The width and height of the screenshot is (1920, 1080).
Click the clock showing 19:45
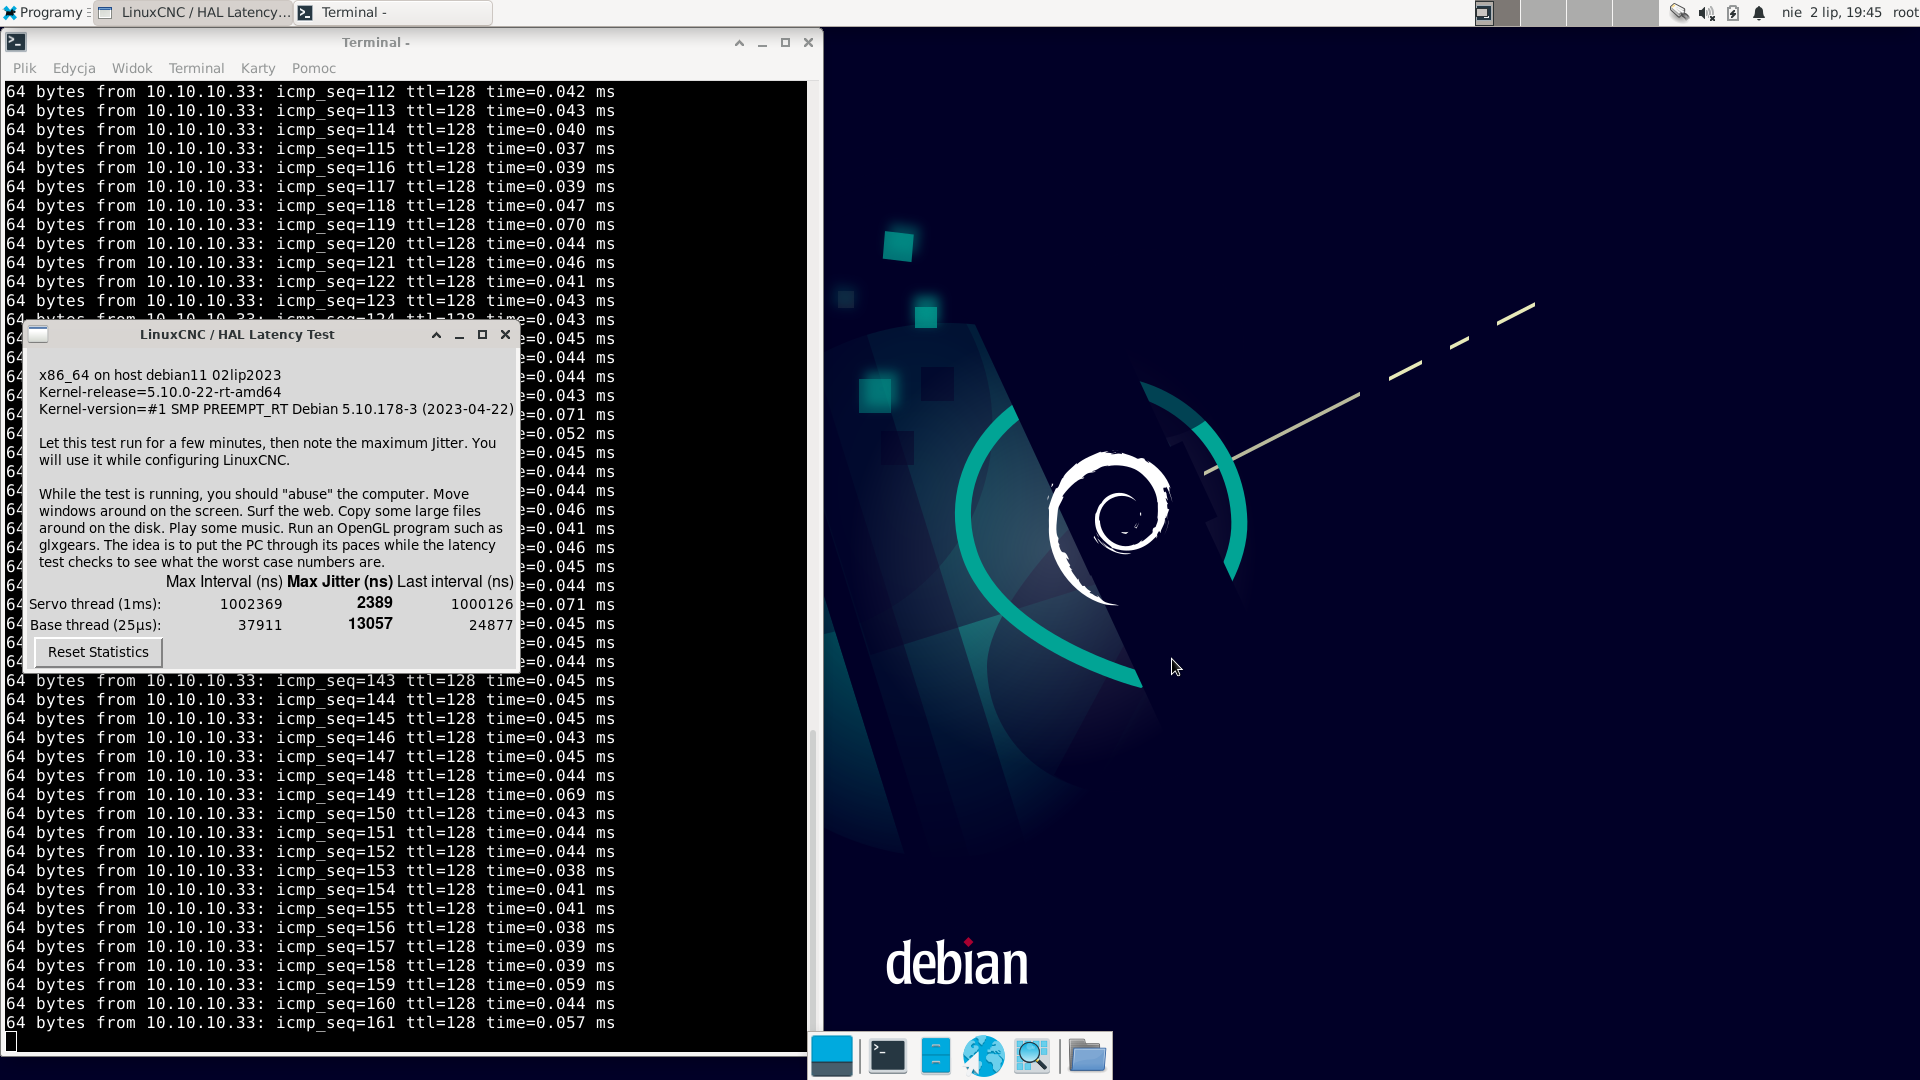(1832, 13)
